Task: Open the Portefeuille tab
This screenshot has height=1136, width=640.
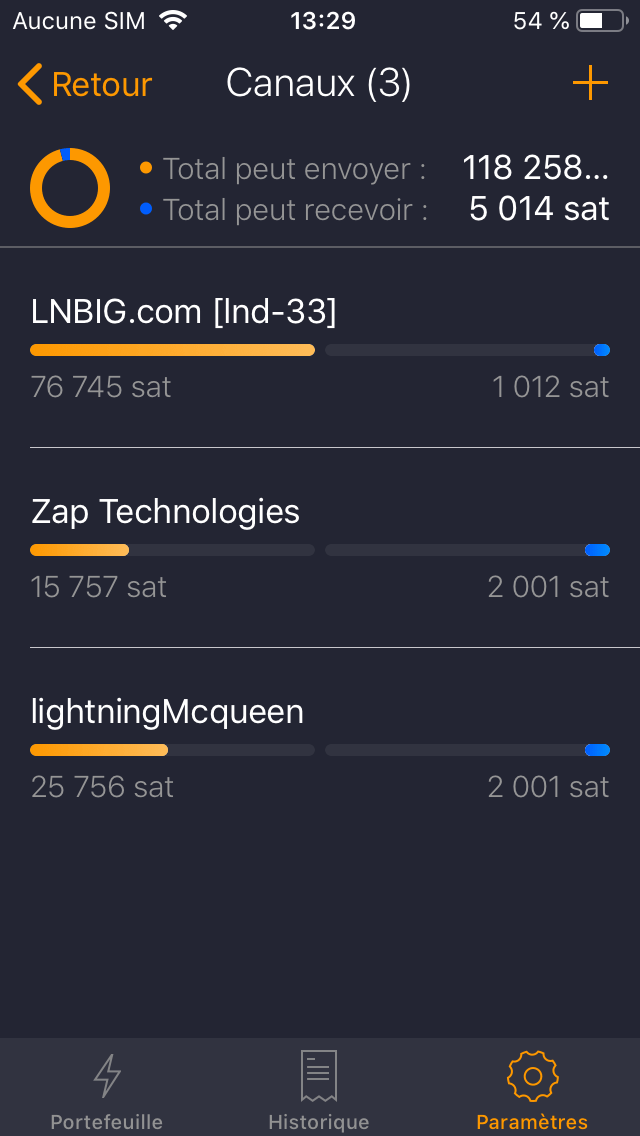Action: [107, 1121]
